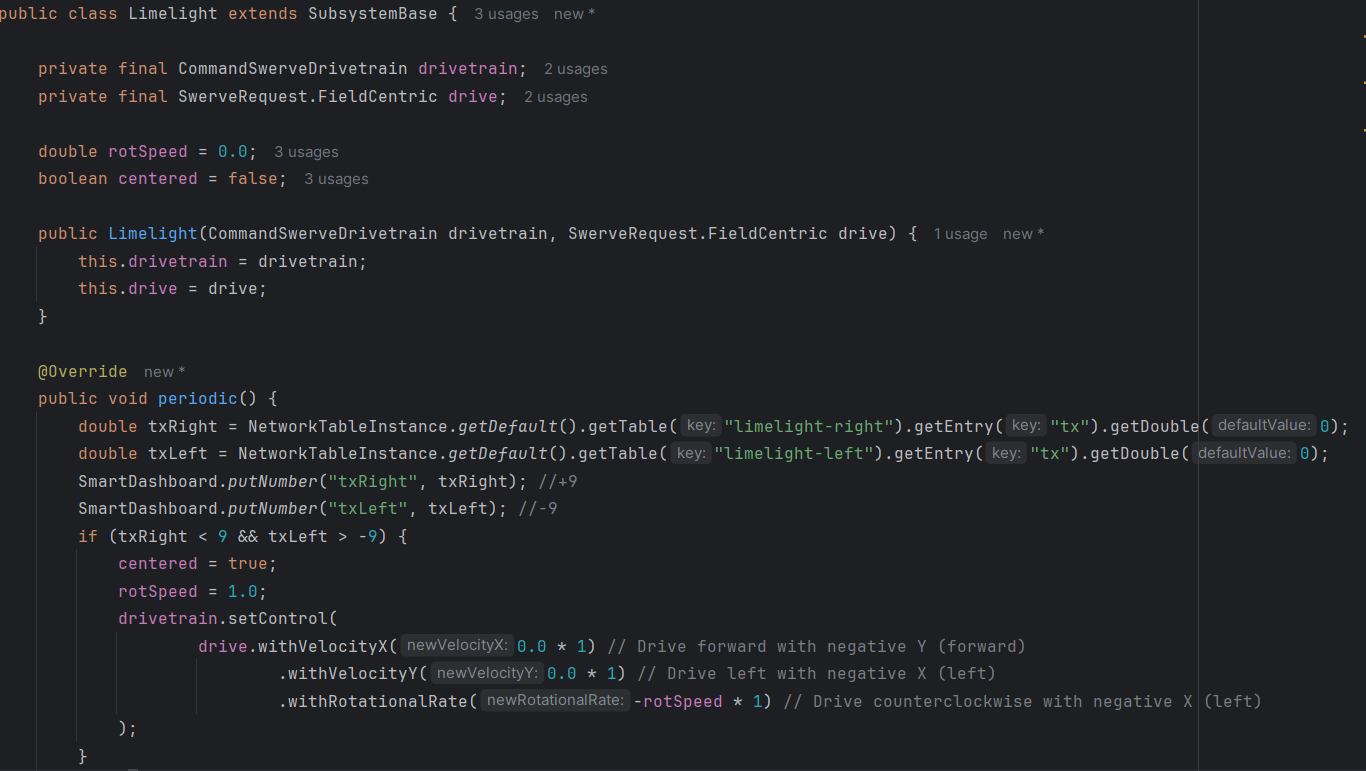This screenshot has height=771, width=1366.
Task: Click "getDefault" on the txLeft declaration line
Action: 498,454
